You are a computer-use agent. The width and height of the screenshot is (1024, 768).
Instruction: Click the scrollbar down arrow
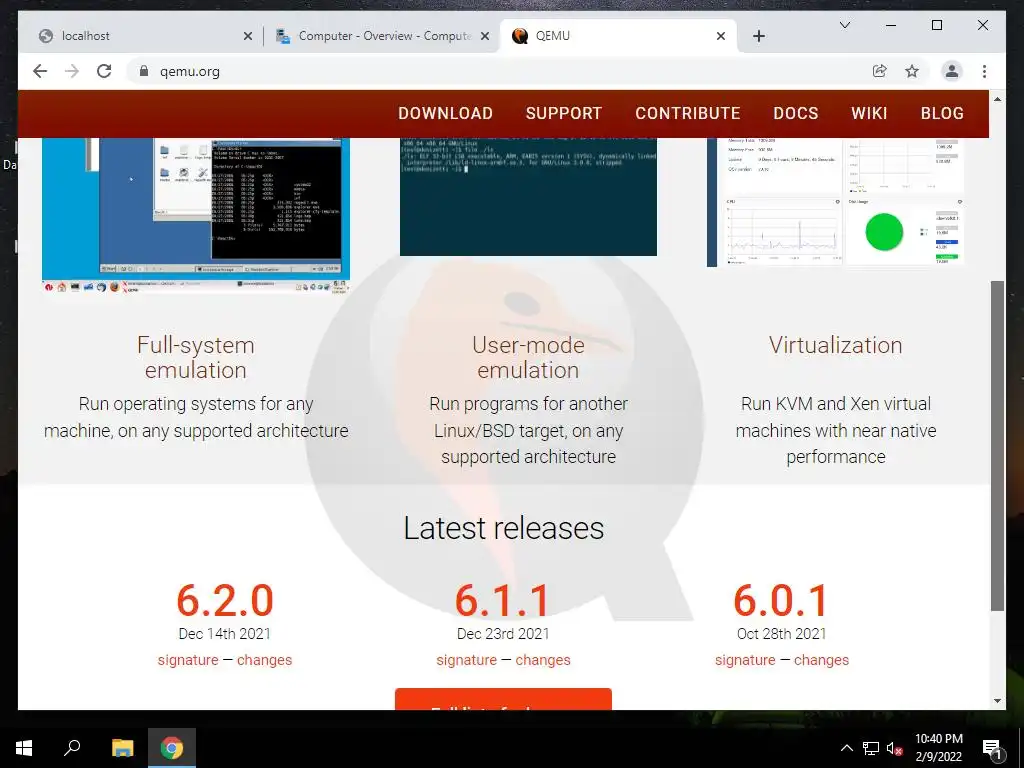click(x=997, y=701)
